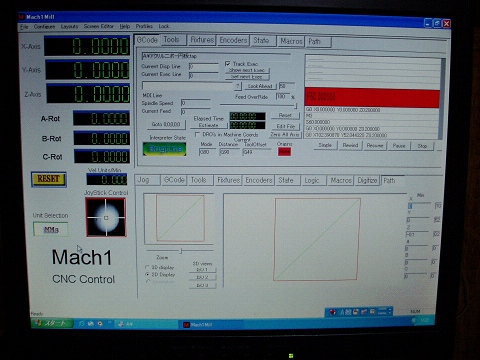Click the red Origins indicator button

pyautogui.click(x=284, y=152)
